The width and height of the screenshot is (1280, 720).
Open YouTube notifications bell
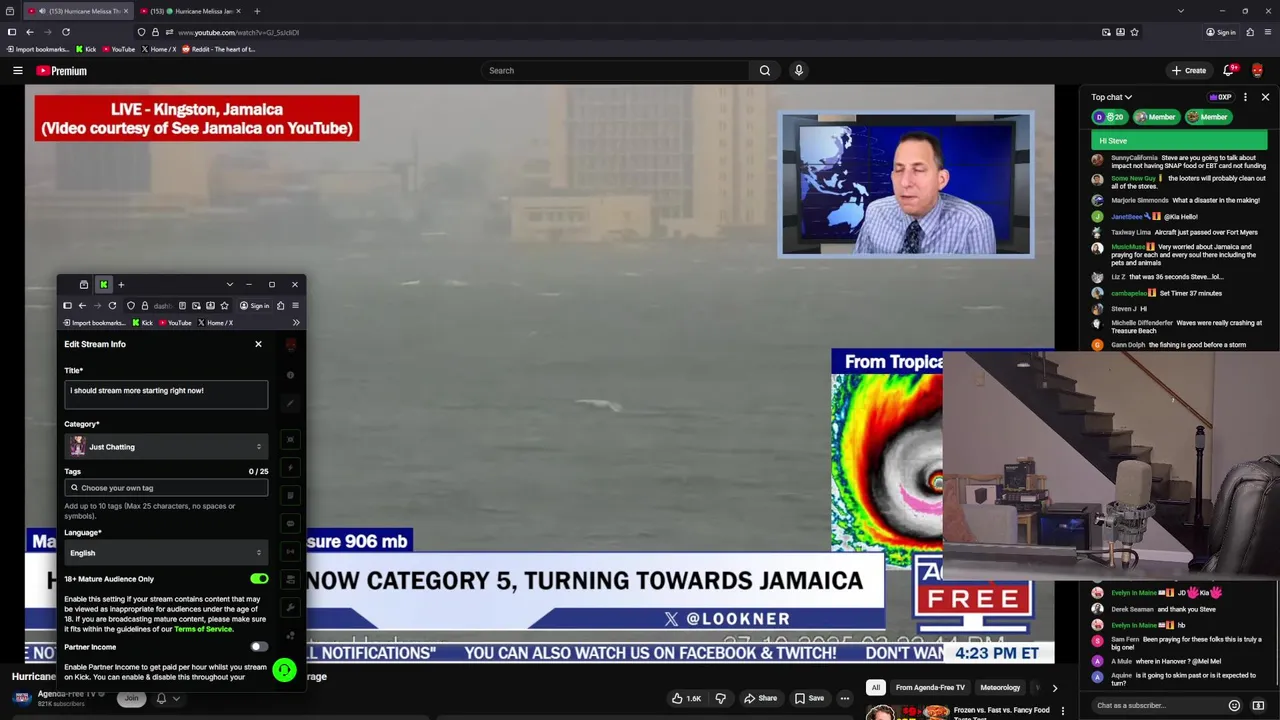pos(1229,71)
